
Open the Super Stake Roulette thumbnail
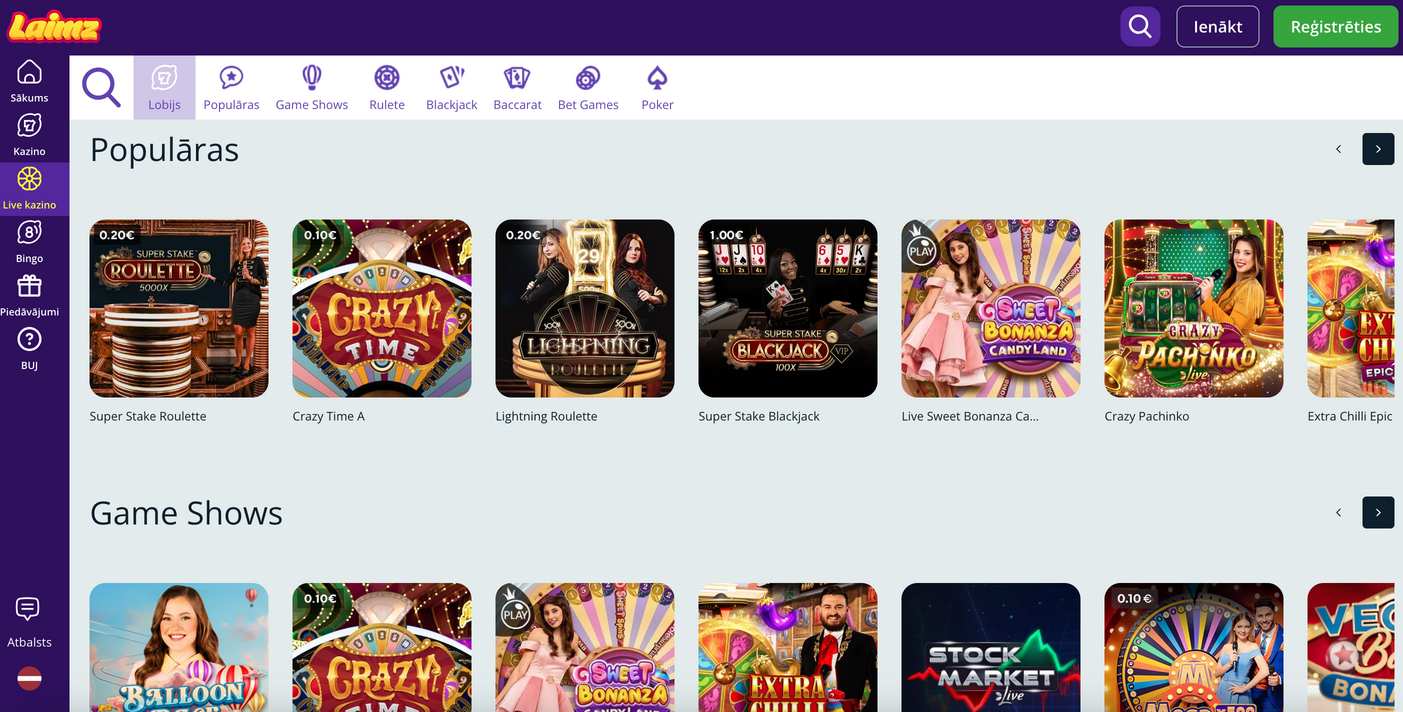click(179, 309)
